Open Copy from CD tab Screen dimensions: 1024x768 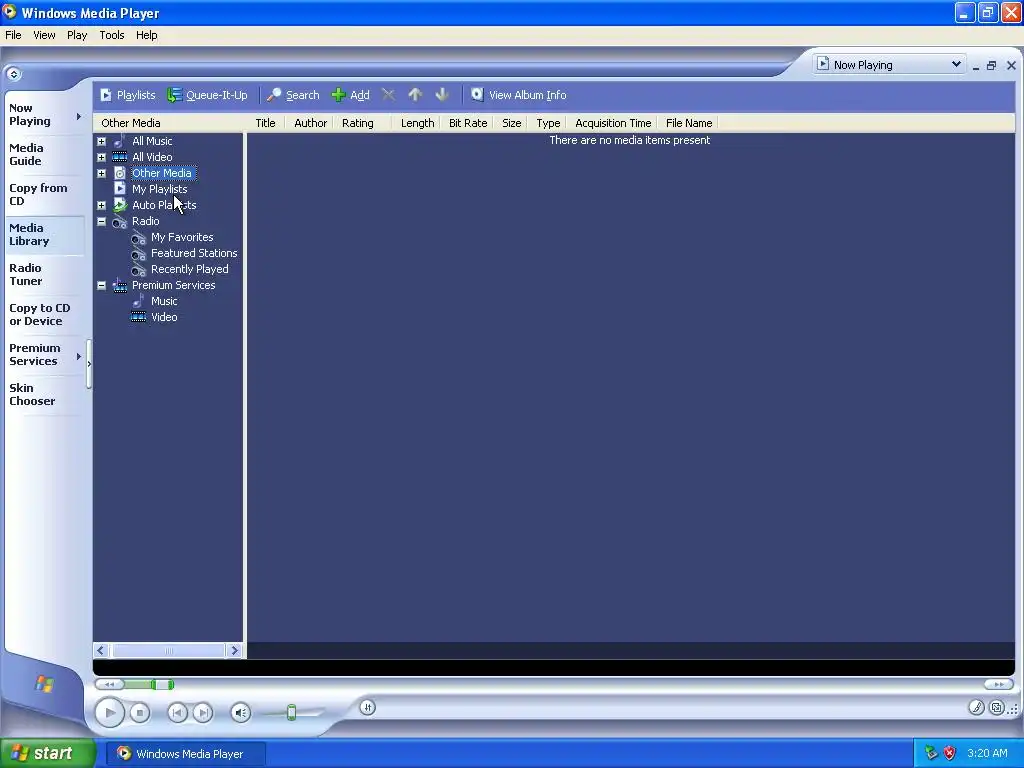43,195
